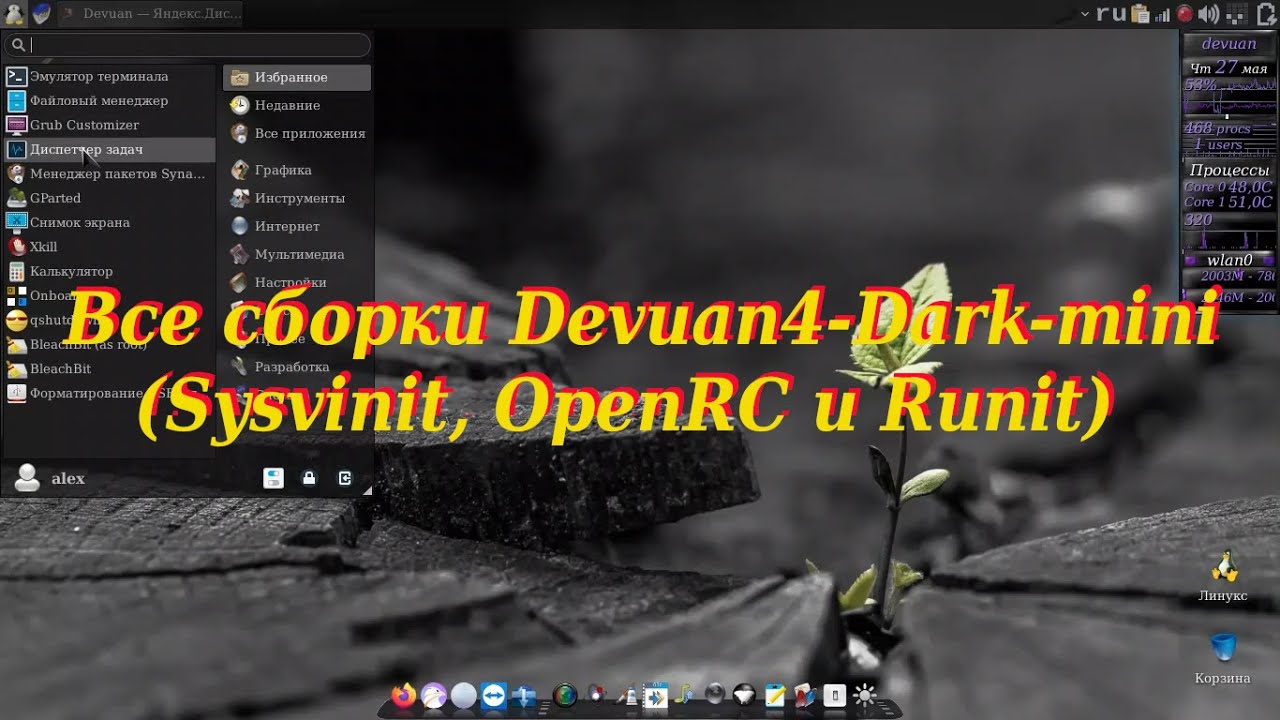This screenshot has height=720, width=1280.
Task: Launch Форматирование entry
Action: (x=108, y=393)
